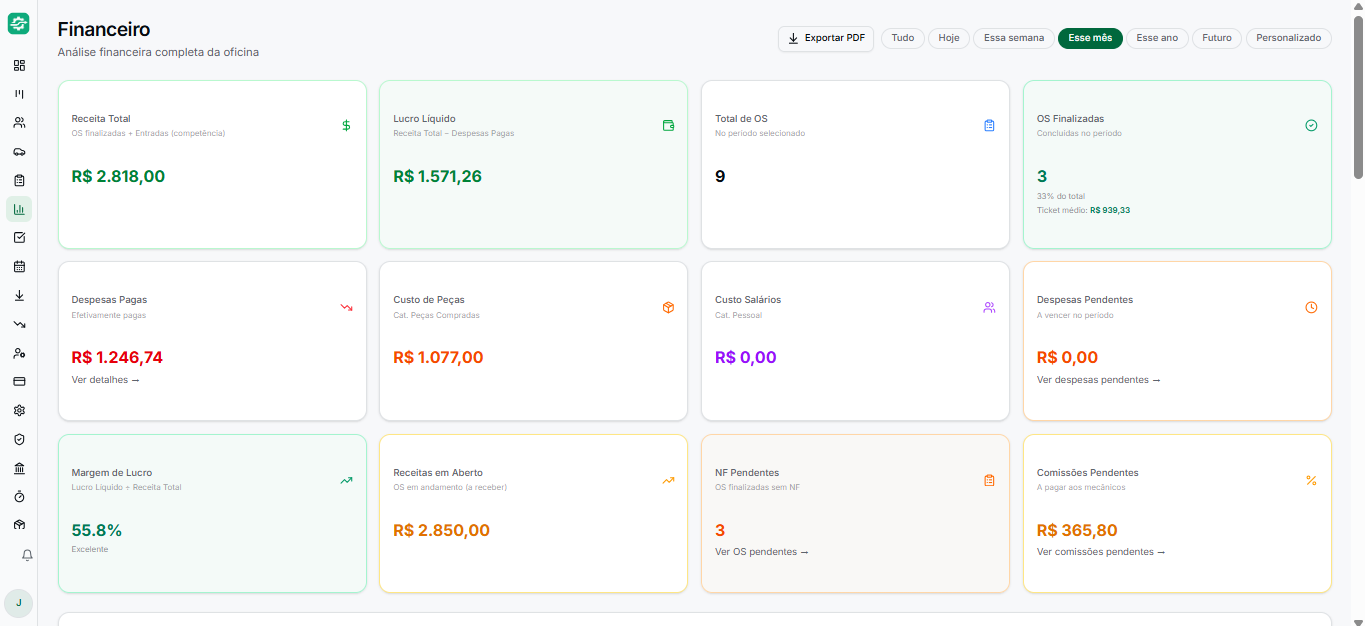Select the Essa semana period filter

click(x=1014, y=38)
